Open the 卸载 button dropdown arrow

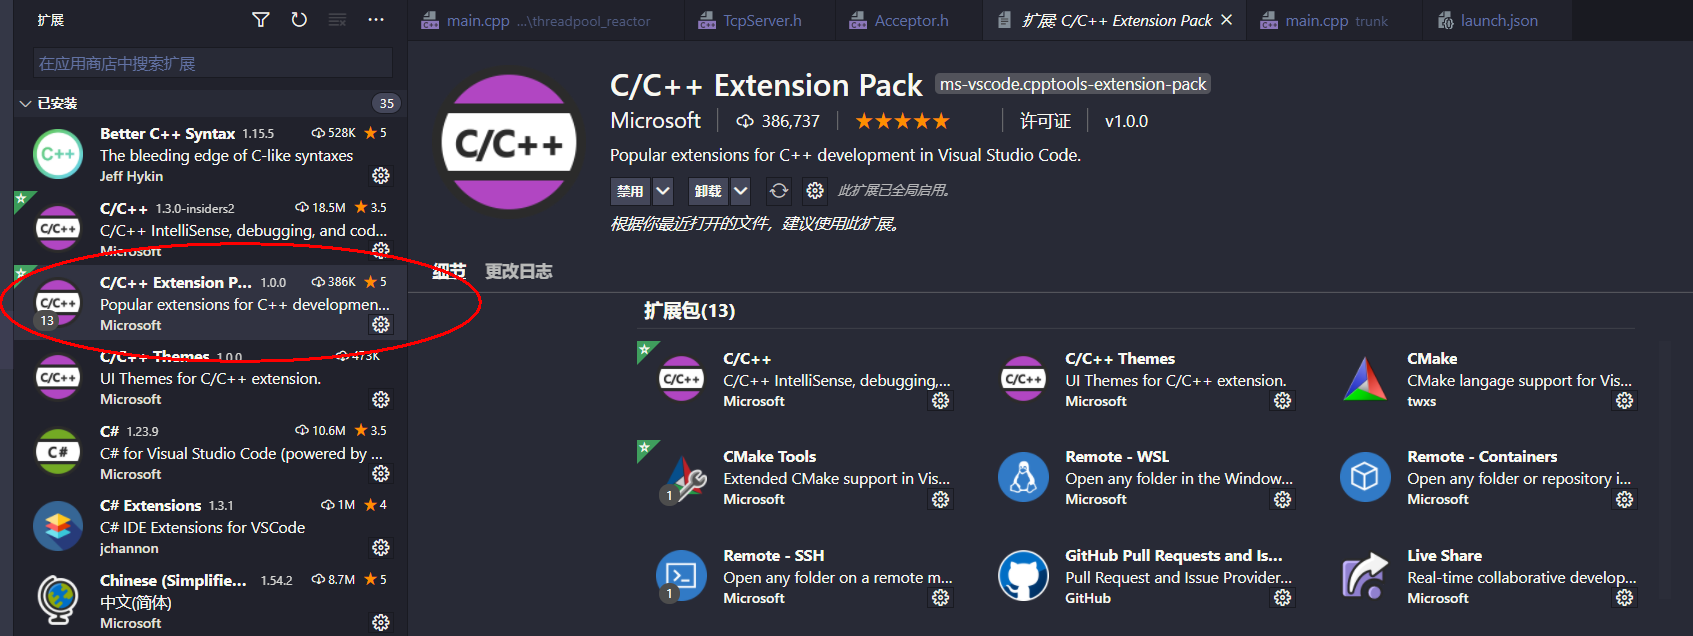pyautogui.click(x=740, y=191)
